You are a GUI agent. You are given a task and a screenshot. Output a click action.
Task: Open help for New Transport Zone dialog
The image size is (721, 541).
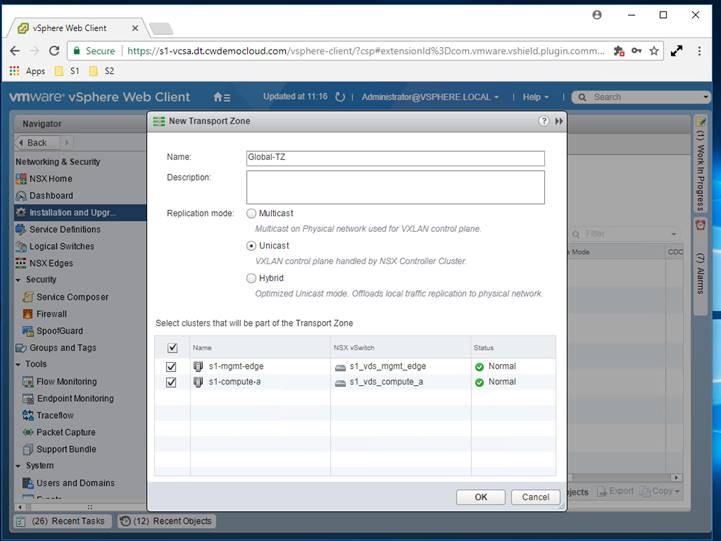544,121
